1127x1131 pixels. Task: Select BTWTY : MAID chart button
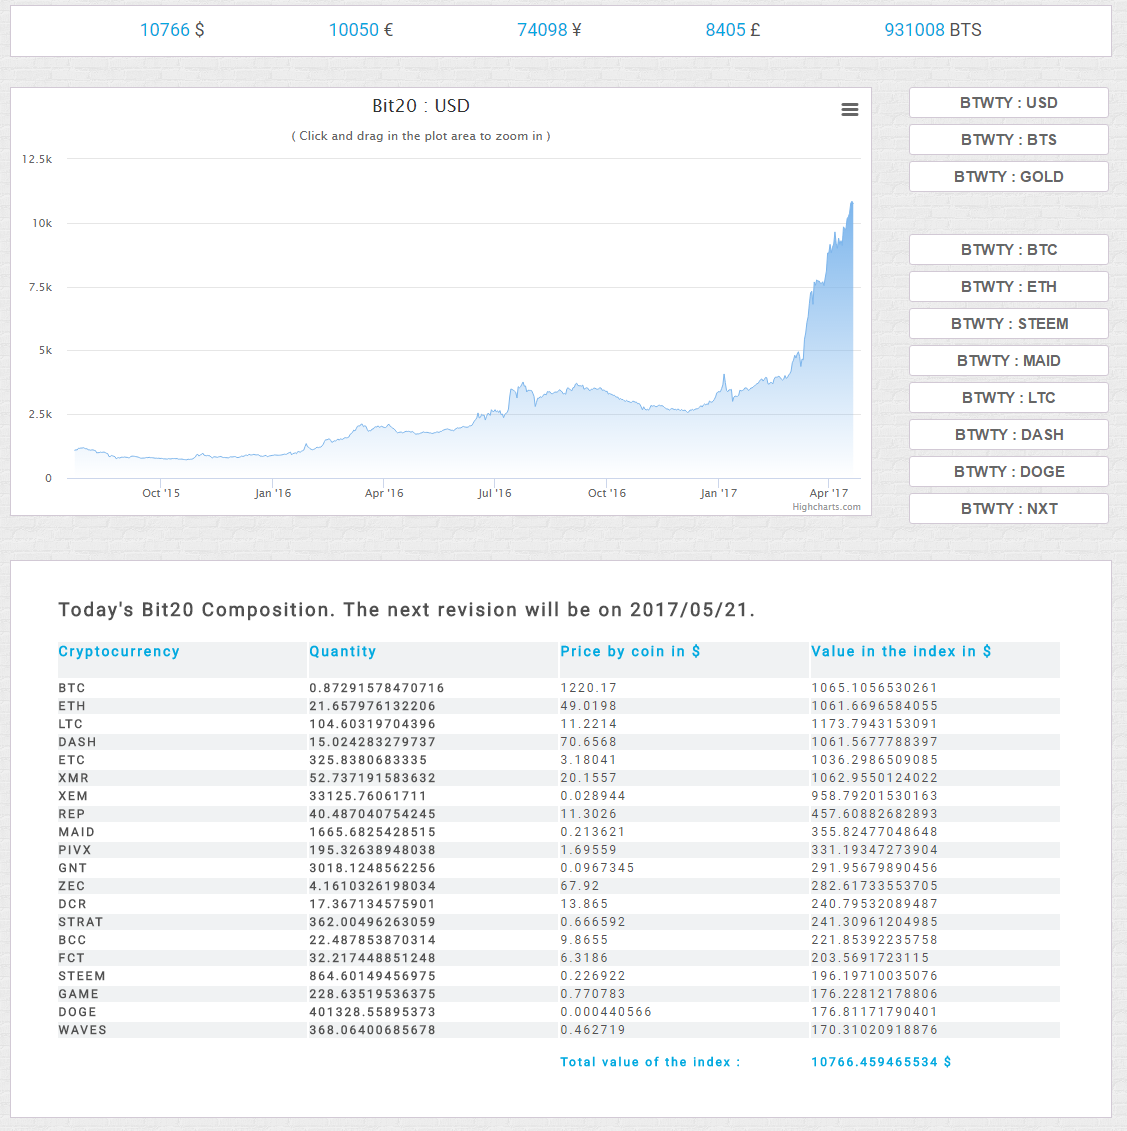tap(1008, 361)
